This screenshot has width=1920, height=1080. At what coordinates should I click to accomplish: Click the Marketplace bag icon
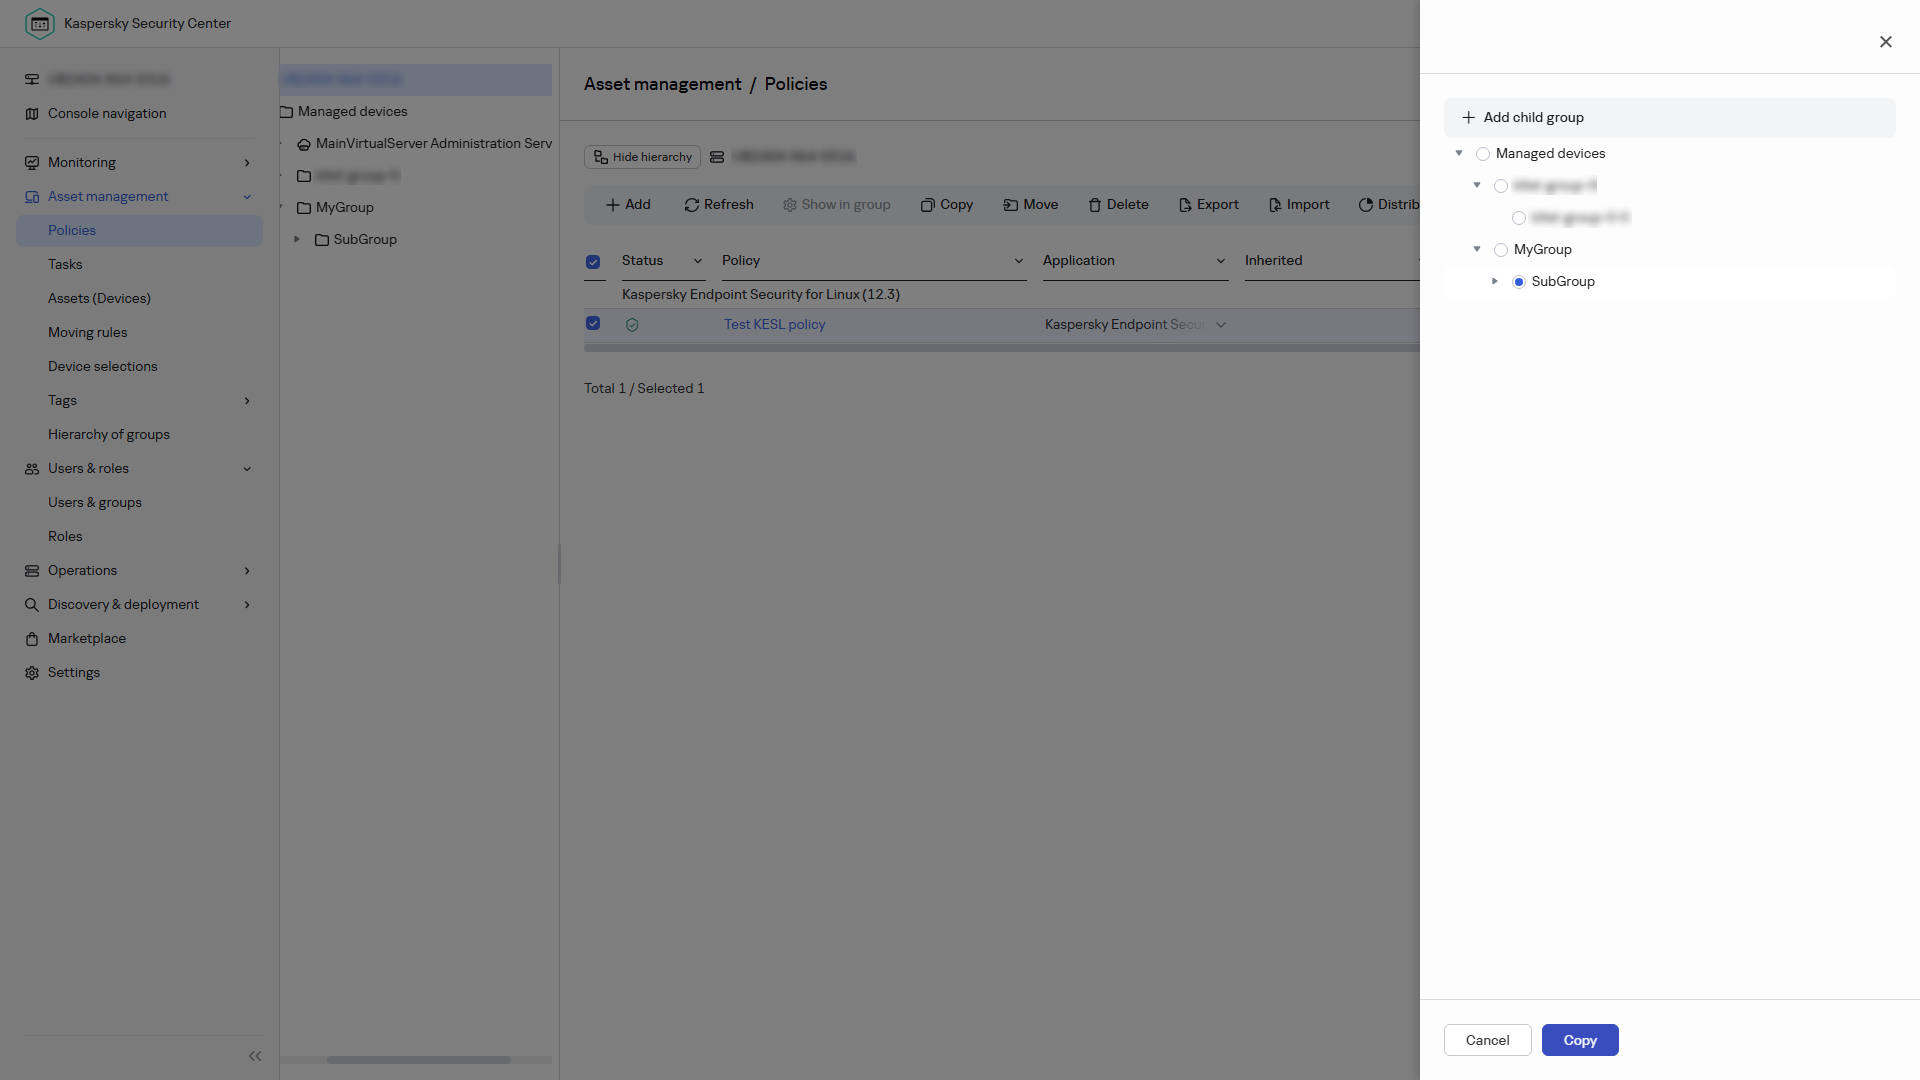pos(32,639)
